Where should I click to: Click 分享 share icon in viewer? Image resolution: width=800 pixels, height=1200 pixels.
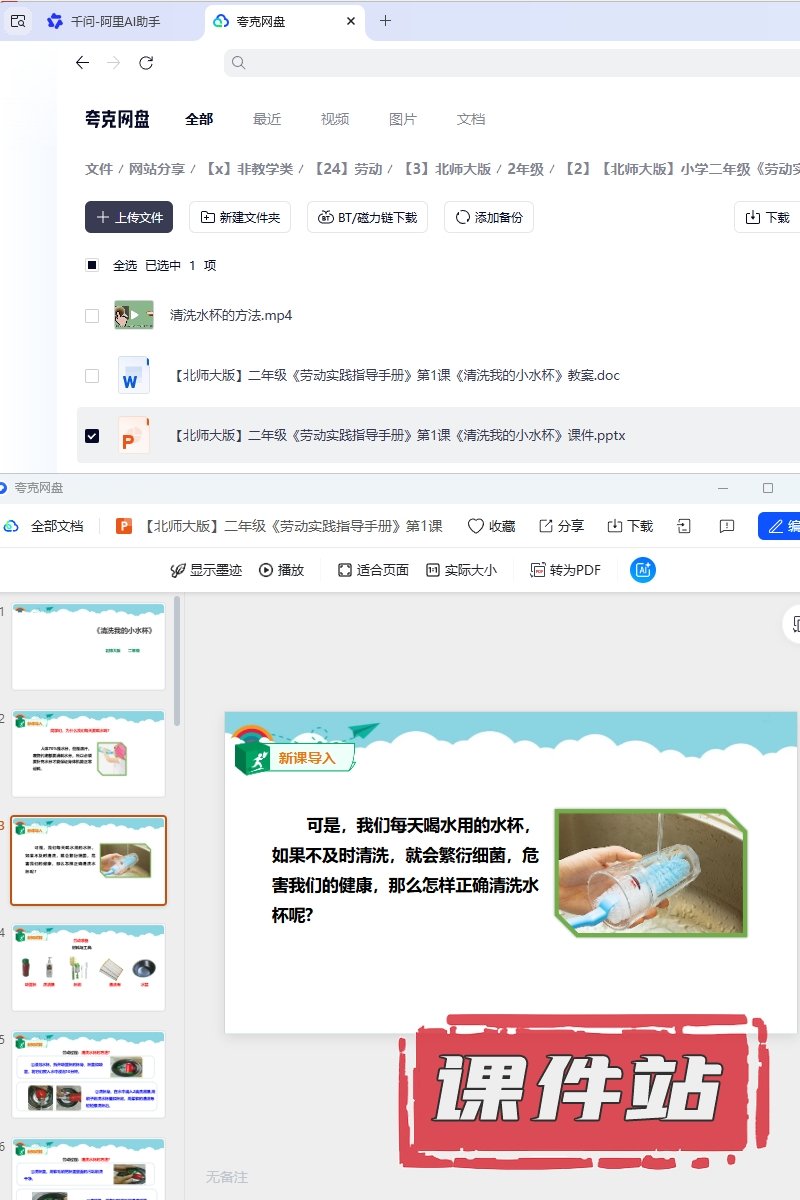click(x=561, y=526)
